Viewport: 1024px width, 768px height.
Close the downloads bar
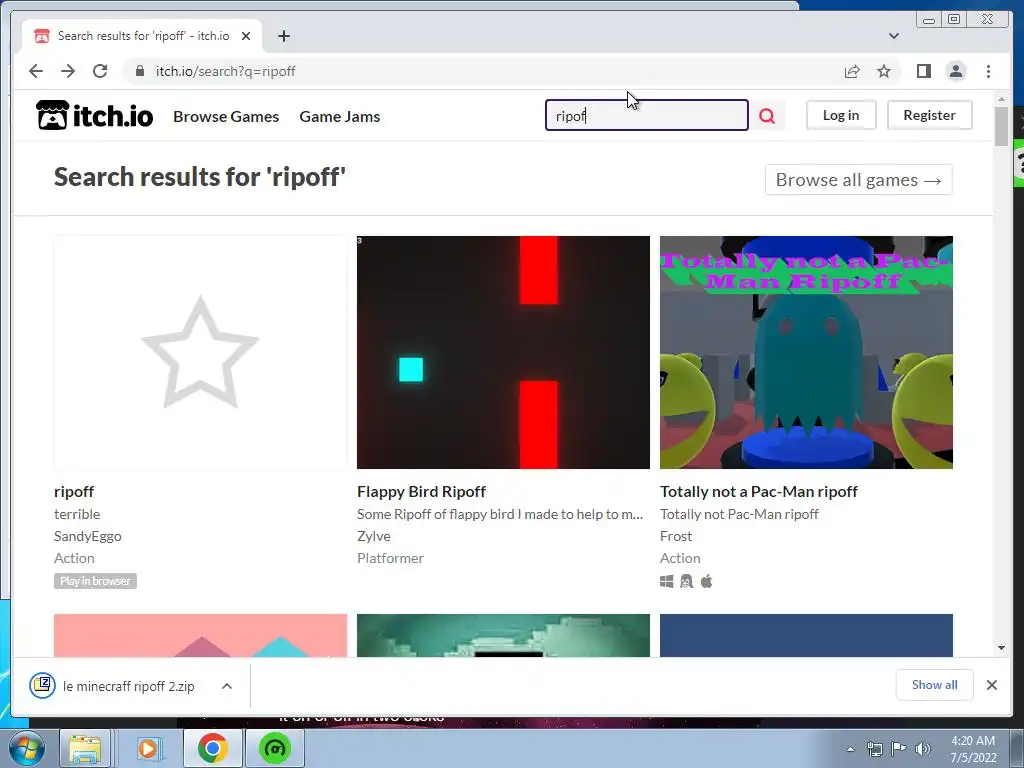(x=991, y=684)
